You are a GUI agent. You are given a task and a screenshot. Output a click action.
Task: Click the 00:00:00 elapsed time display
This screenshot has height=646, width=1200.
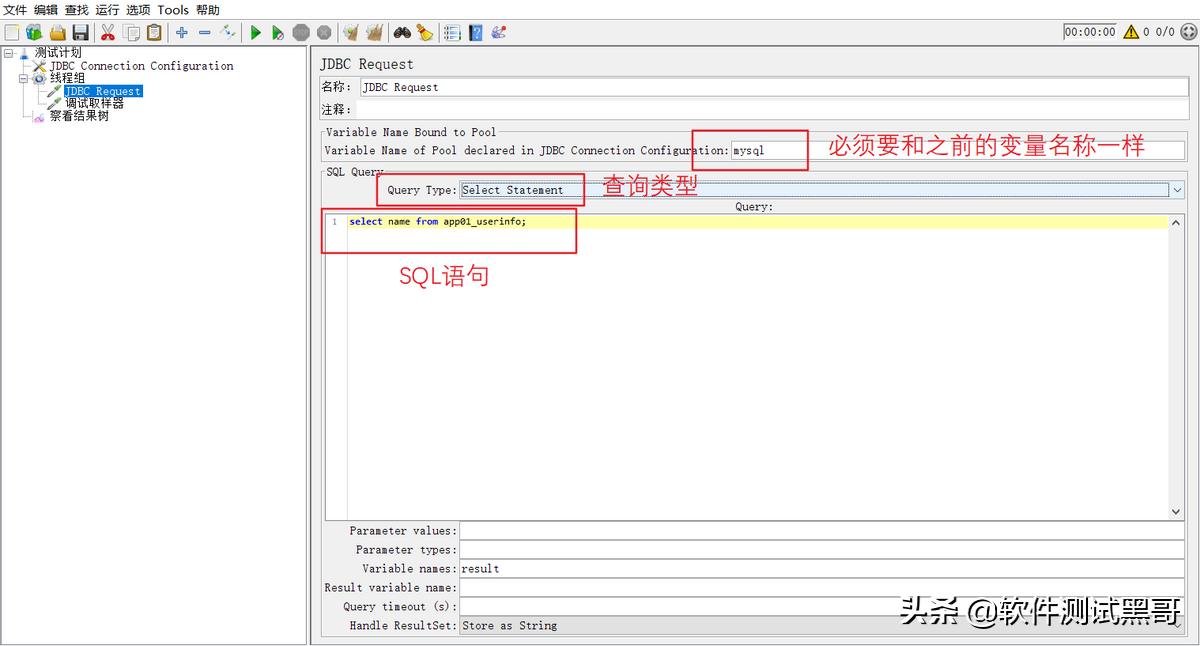pos(1090,32)
